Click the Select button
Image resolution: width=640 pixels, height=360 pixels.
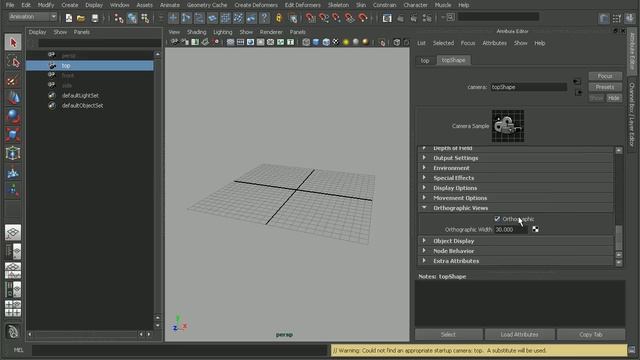point(448,335)
